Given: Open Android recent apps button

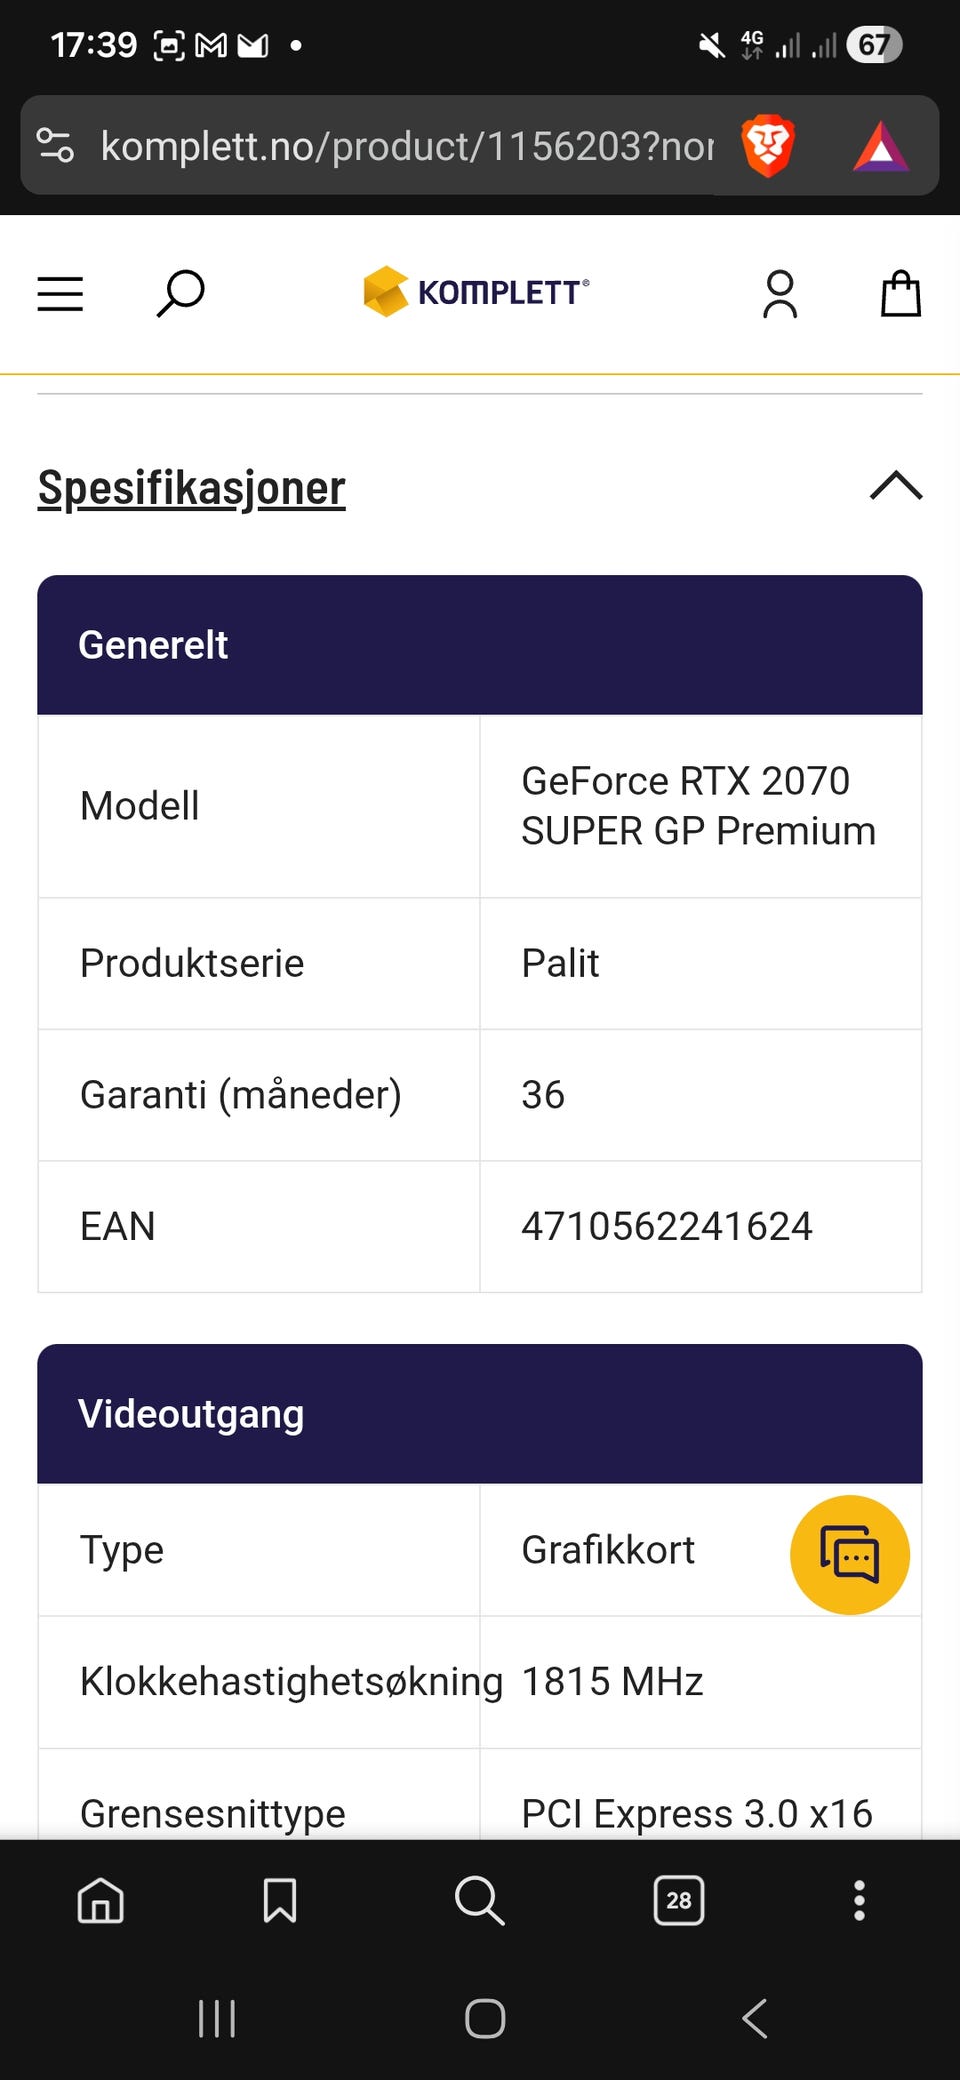Looking at the screenshot, I should tap(217, 2018).
